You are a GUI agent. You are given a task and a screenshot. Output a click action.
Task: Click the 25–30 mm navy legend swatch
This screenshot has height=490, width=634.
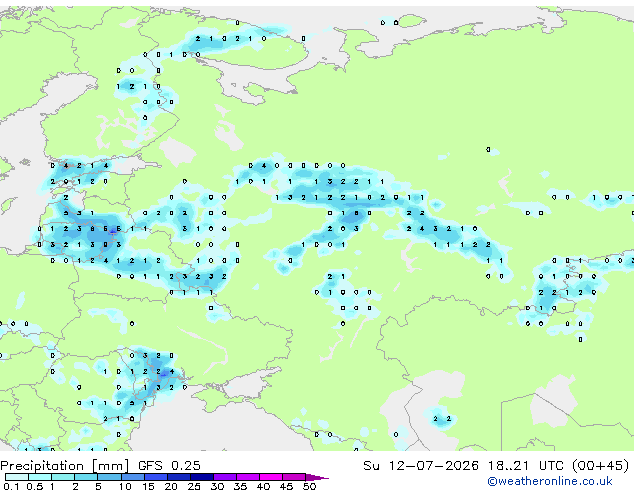point(202,477)
